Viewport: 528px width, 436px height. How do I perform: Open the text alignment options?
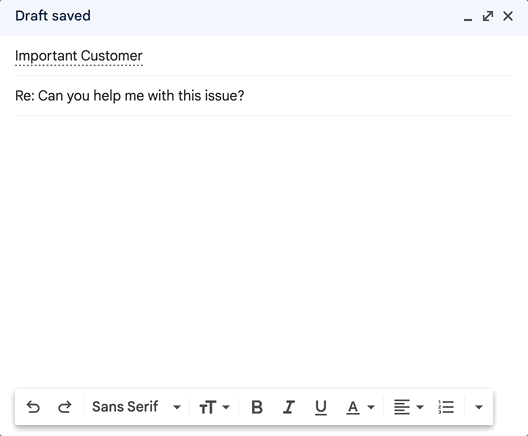[x=408, y=407]
